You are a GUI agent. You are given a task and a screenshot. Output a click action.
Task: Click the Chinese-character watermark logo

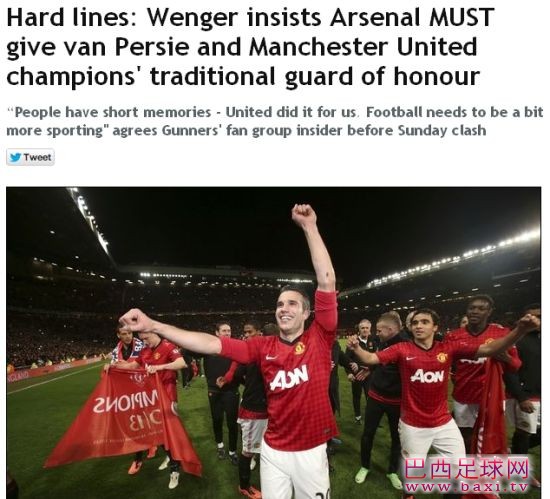click(x=467, y=469)
